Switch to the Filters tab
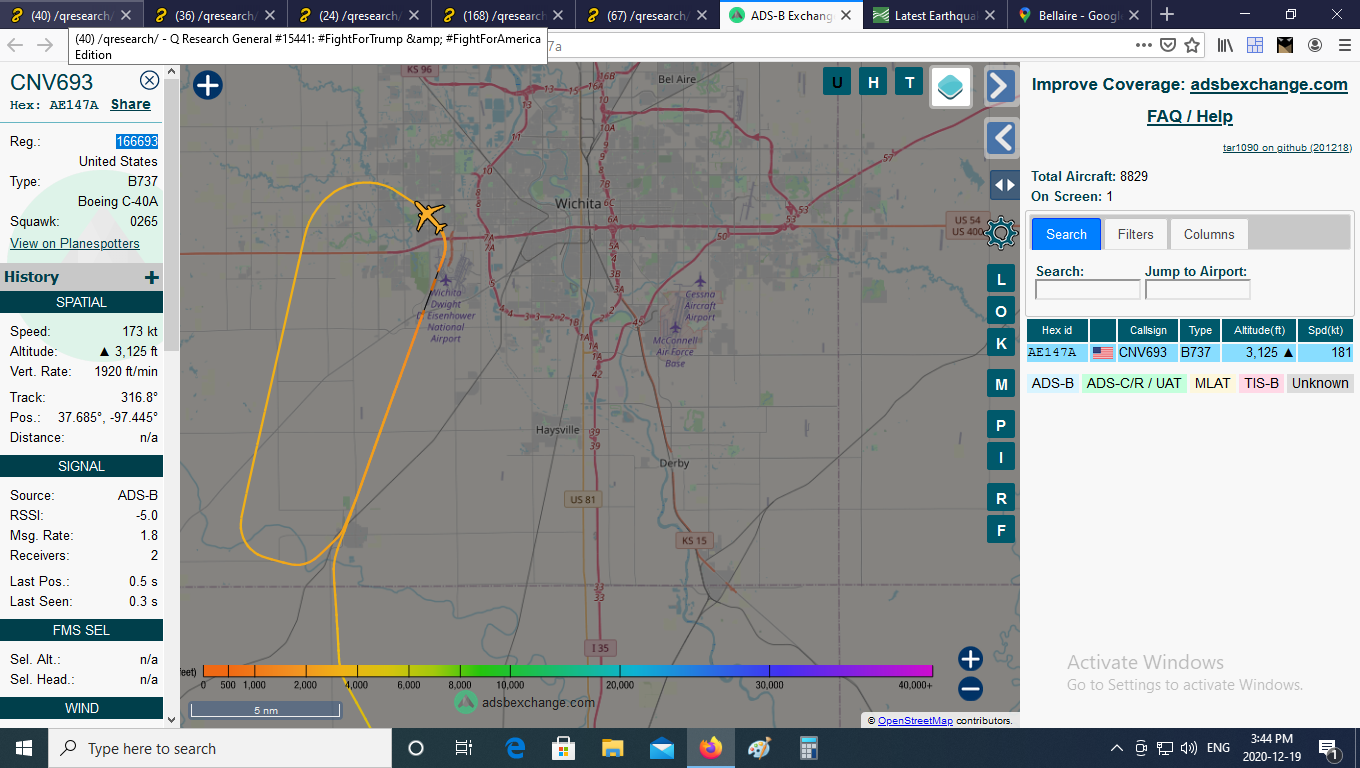Image resolution: width=1360 pixels, height=768 pixels. coord(1135,234)
